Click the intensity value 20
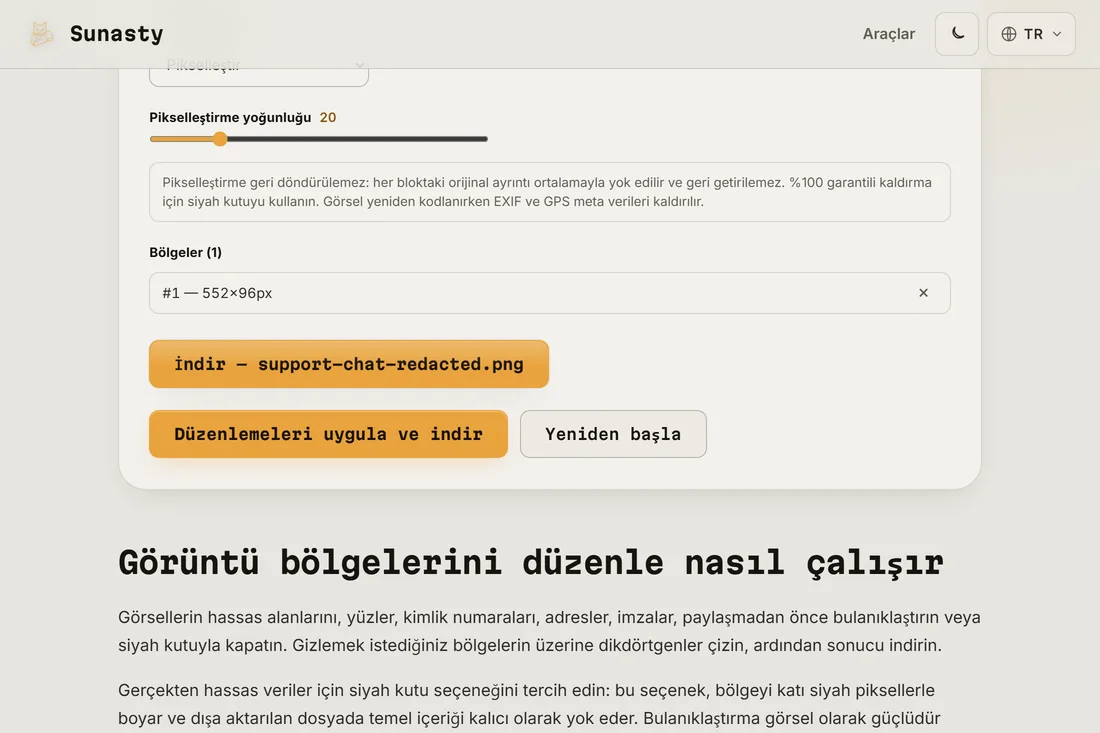This screenshot has height=733, width=1100. click(328, 117)
